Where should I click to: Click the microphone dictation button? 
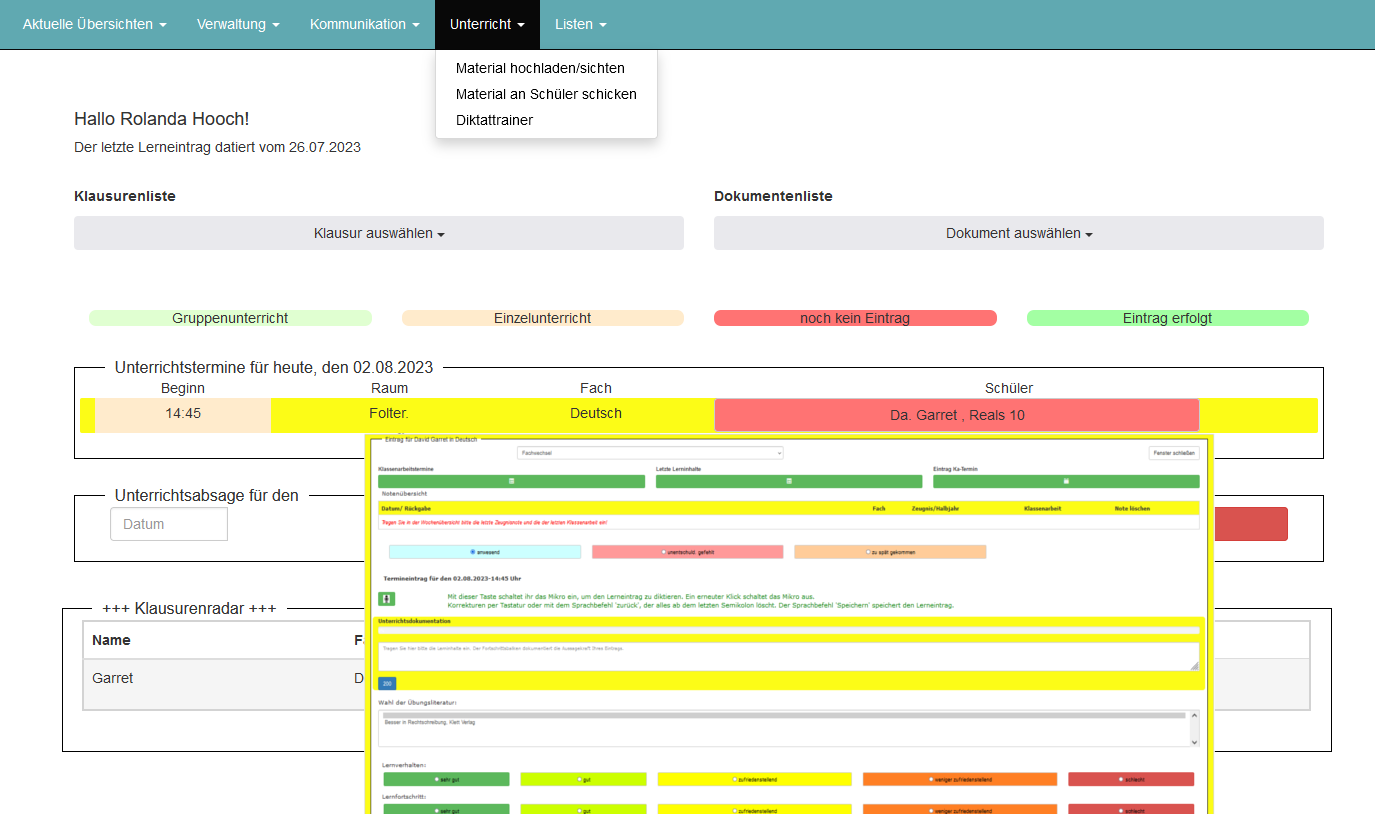pyautogui.click(x=387, y=598)
